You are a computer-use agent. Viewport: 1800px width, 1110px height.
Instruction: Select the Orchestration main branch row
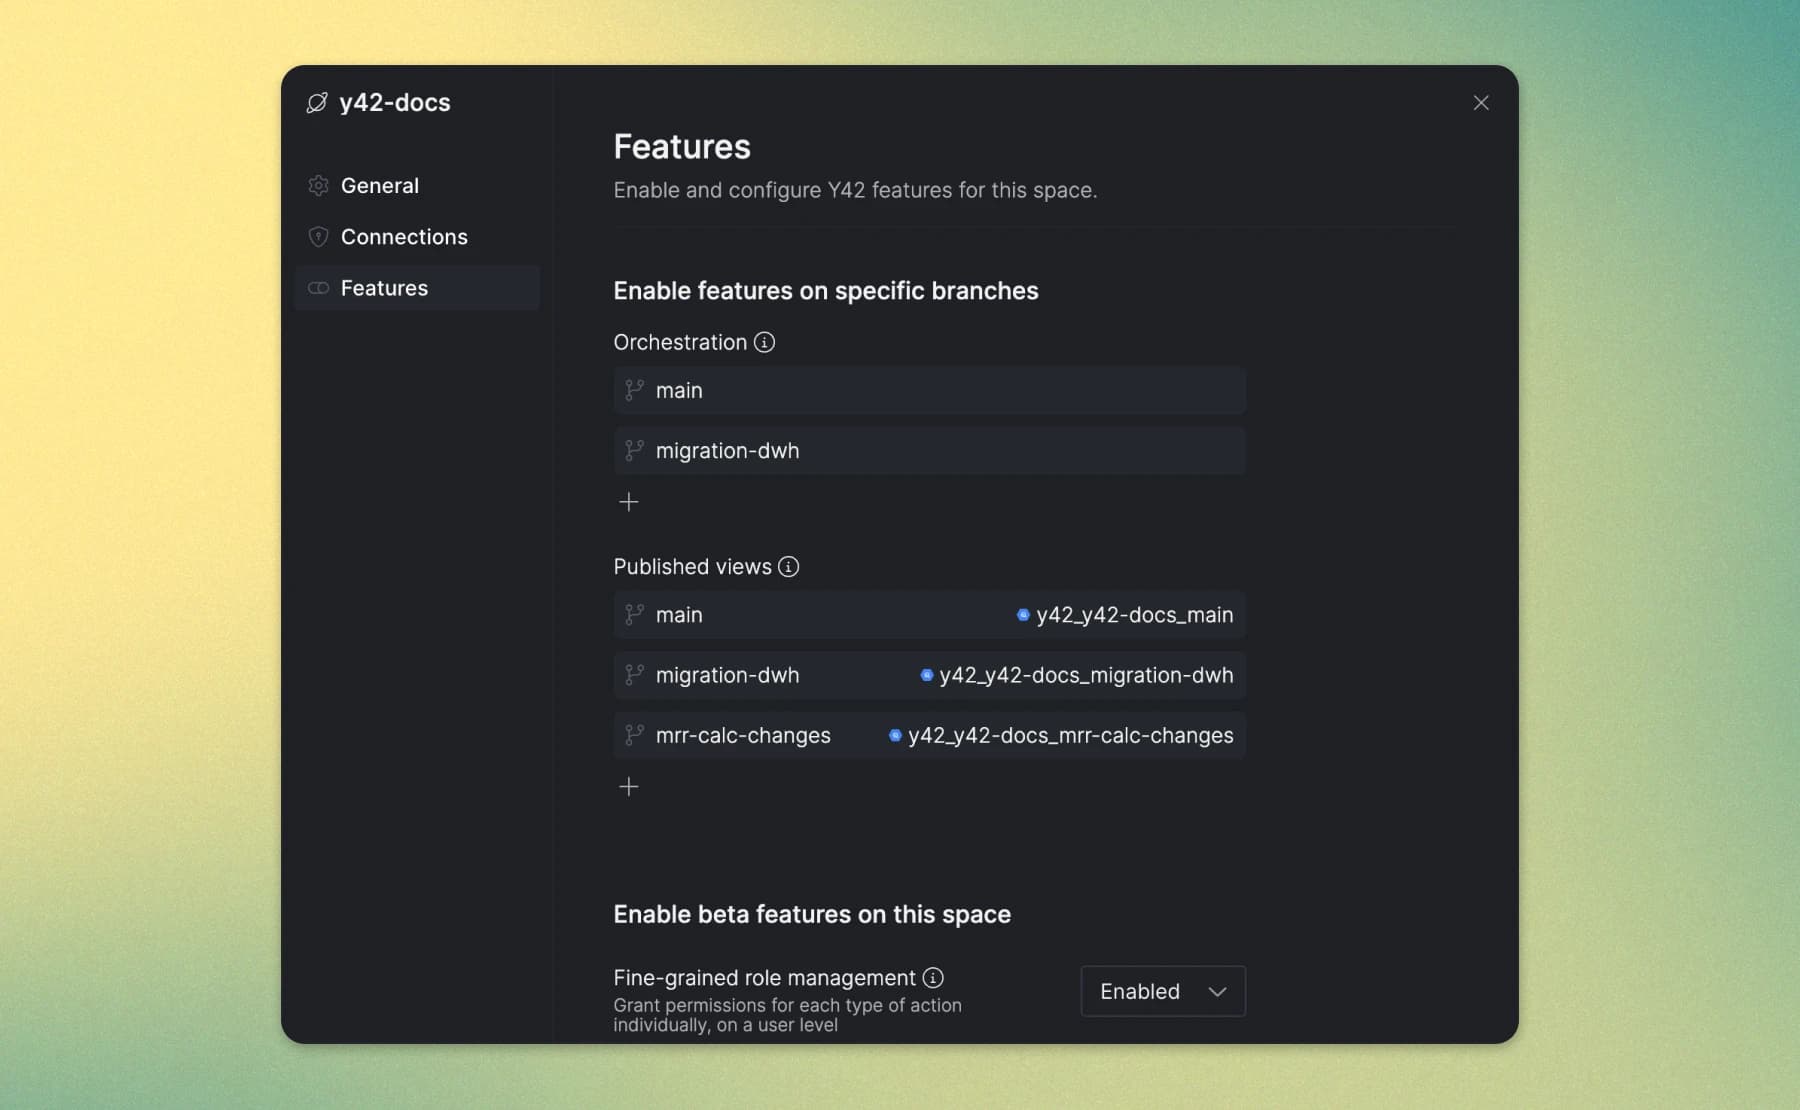point(929,390)
